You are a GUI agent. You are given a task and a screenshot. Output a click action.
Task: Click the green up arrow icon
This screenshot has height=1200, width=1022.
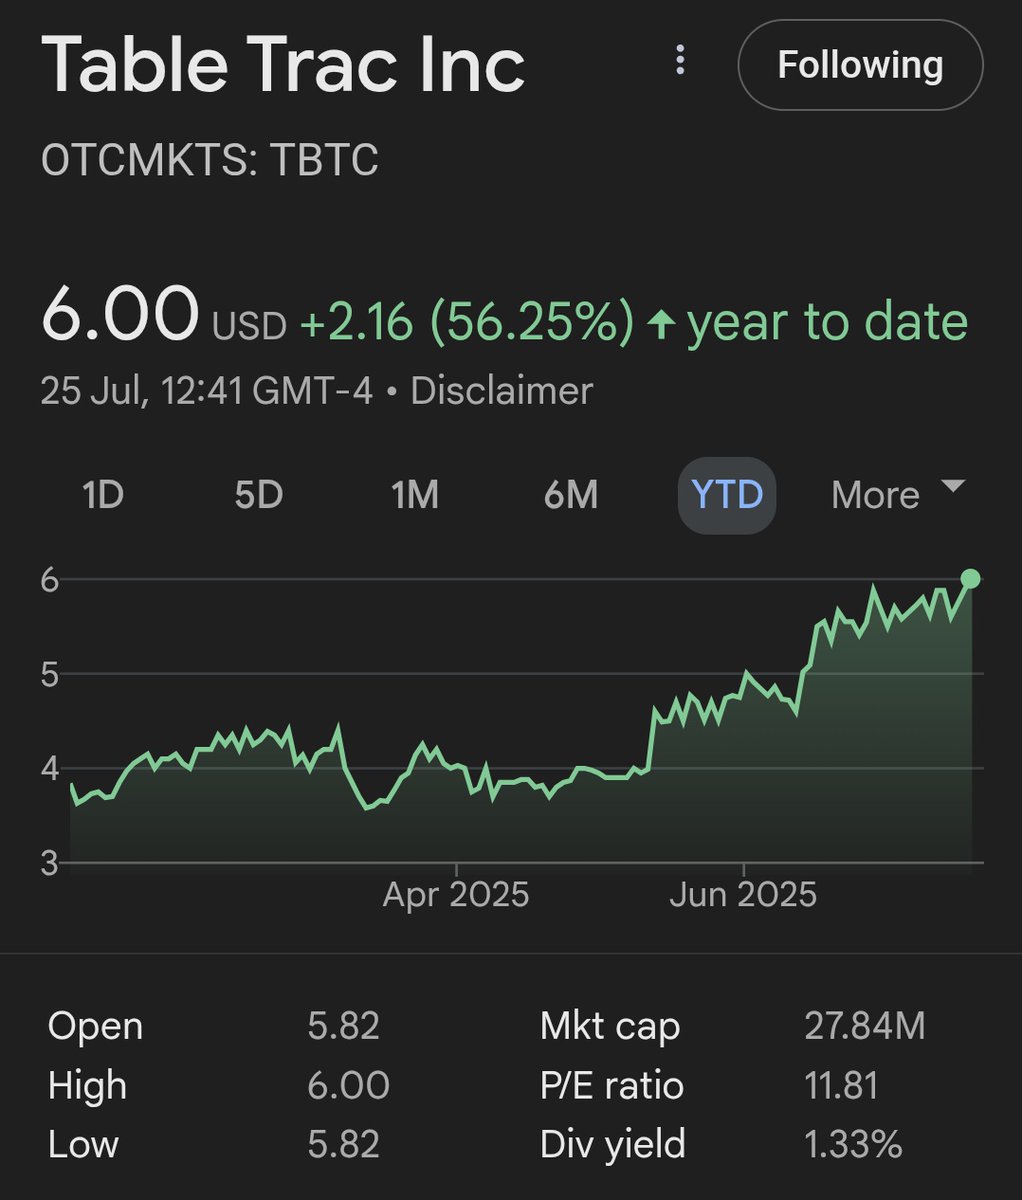(x=660, y=323)
